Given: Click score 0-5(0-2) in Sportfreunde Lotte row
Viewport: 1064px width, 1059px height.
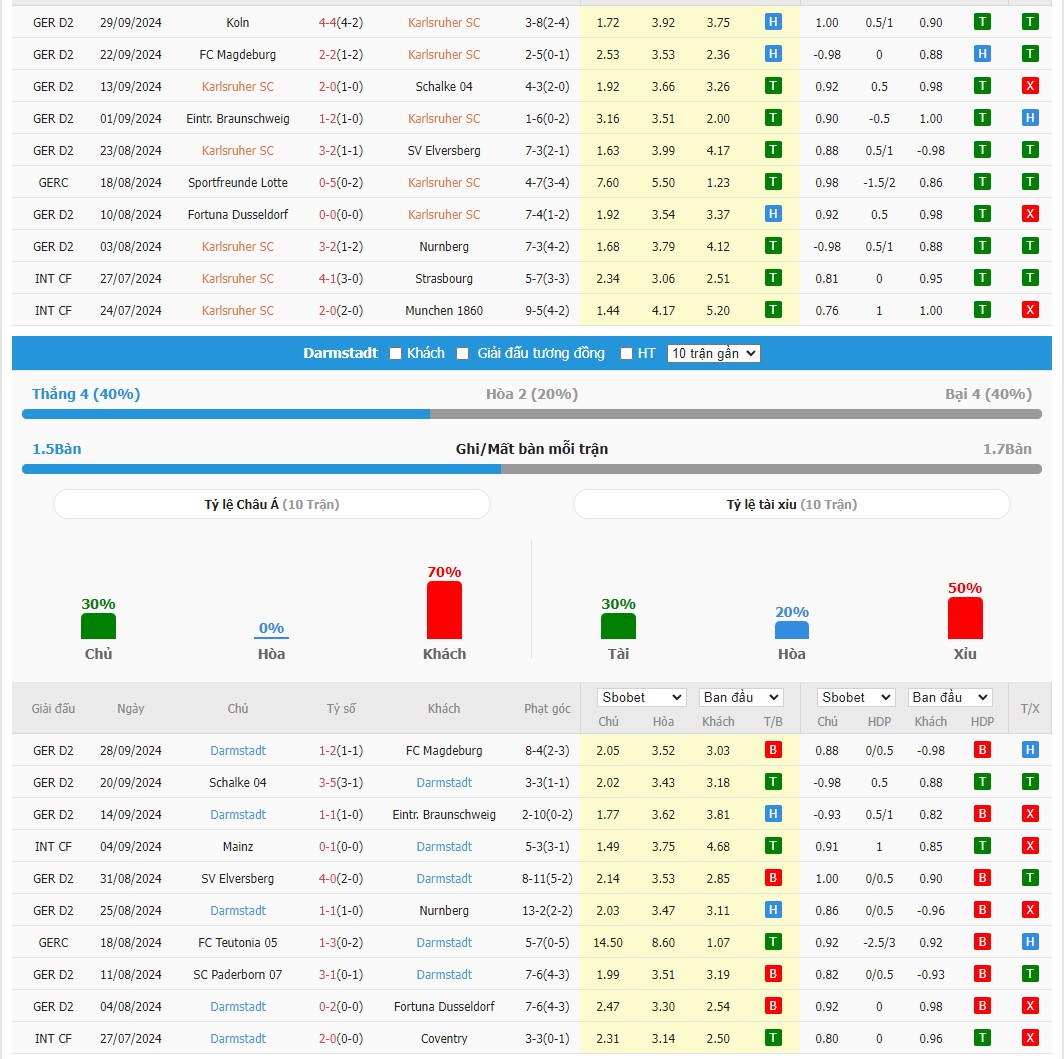Looking at the screenshot, I should pyautogui.click(x=341, y=182).
